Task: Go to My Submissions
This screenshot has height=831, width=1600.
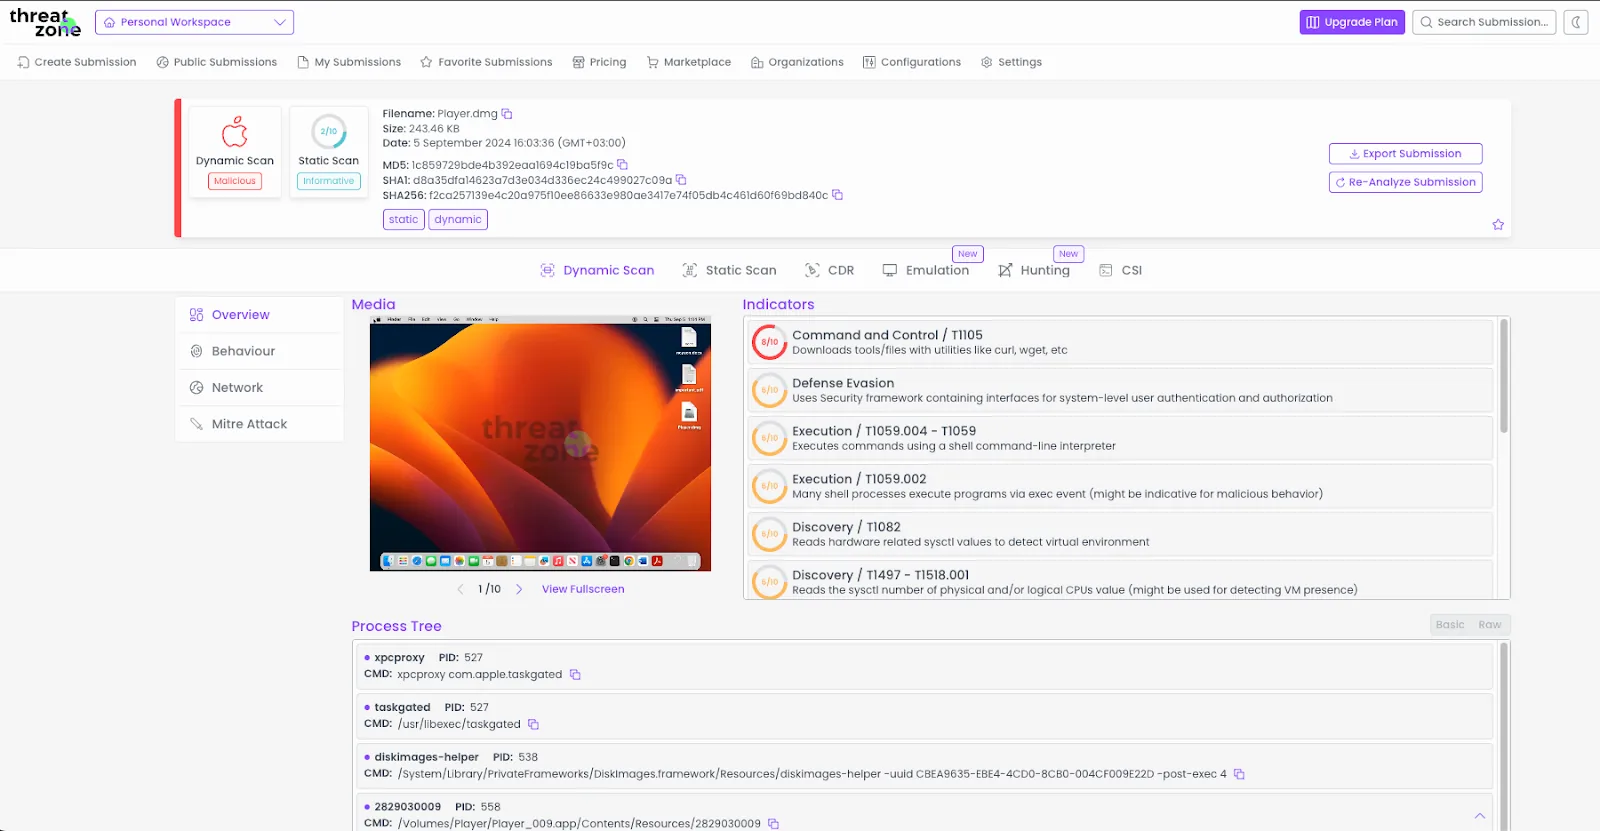Action: click(x=349, y=62)
